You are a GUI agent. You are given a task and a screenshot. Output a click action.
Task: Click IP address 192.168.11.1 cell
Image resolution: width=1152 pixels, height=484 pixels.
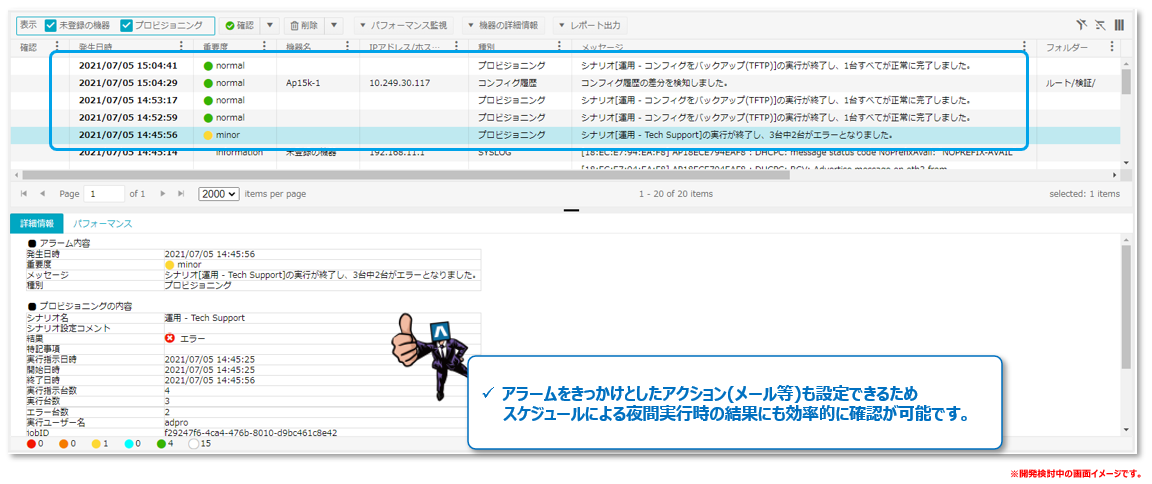click(x=397, y=153)
